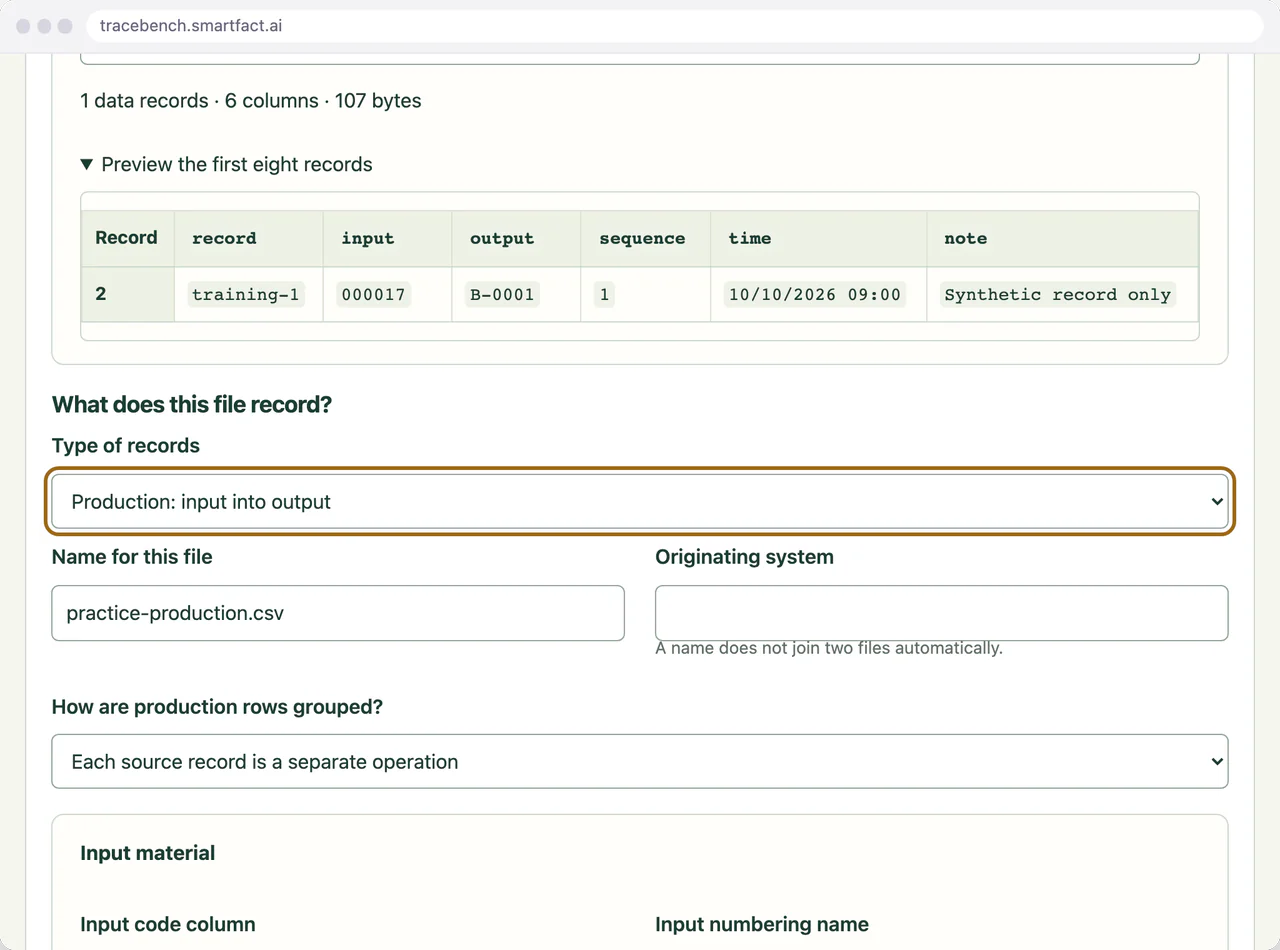Click the 'input' column header
The width and height of the screenshot is (1280, 950).
368,238
